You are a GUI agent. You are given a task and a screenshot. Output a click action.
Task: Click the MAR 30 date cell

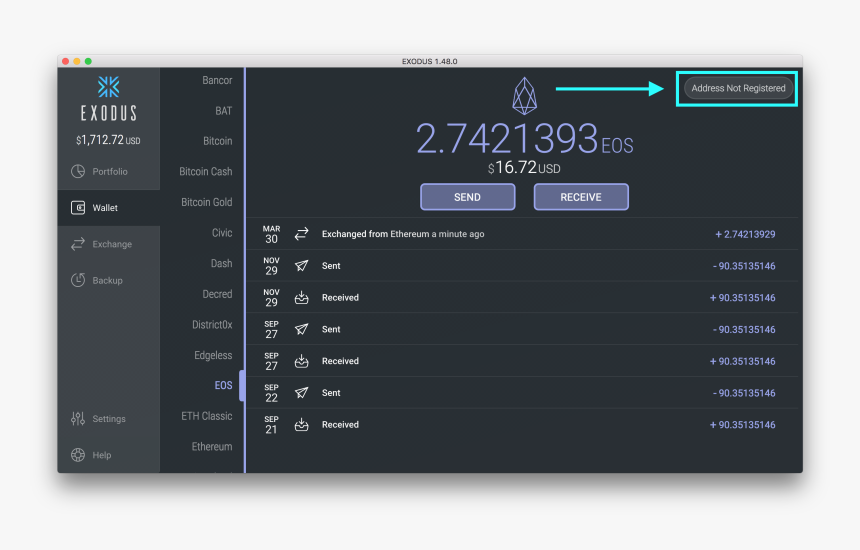pos(271,234)
